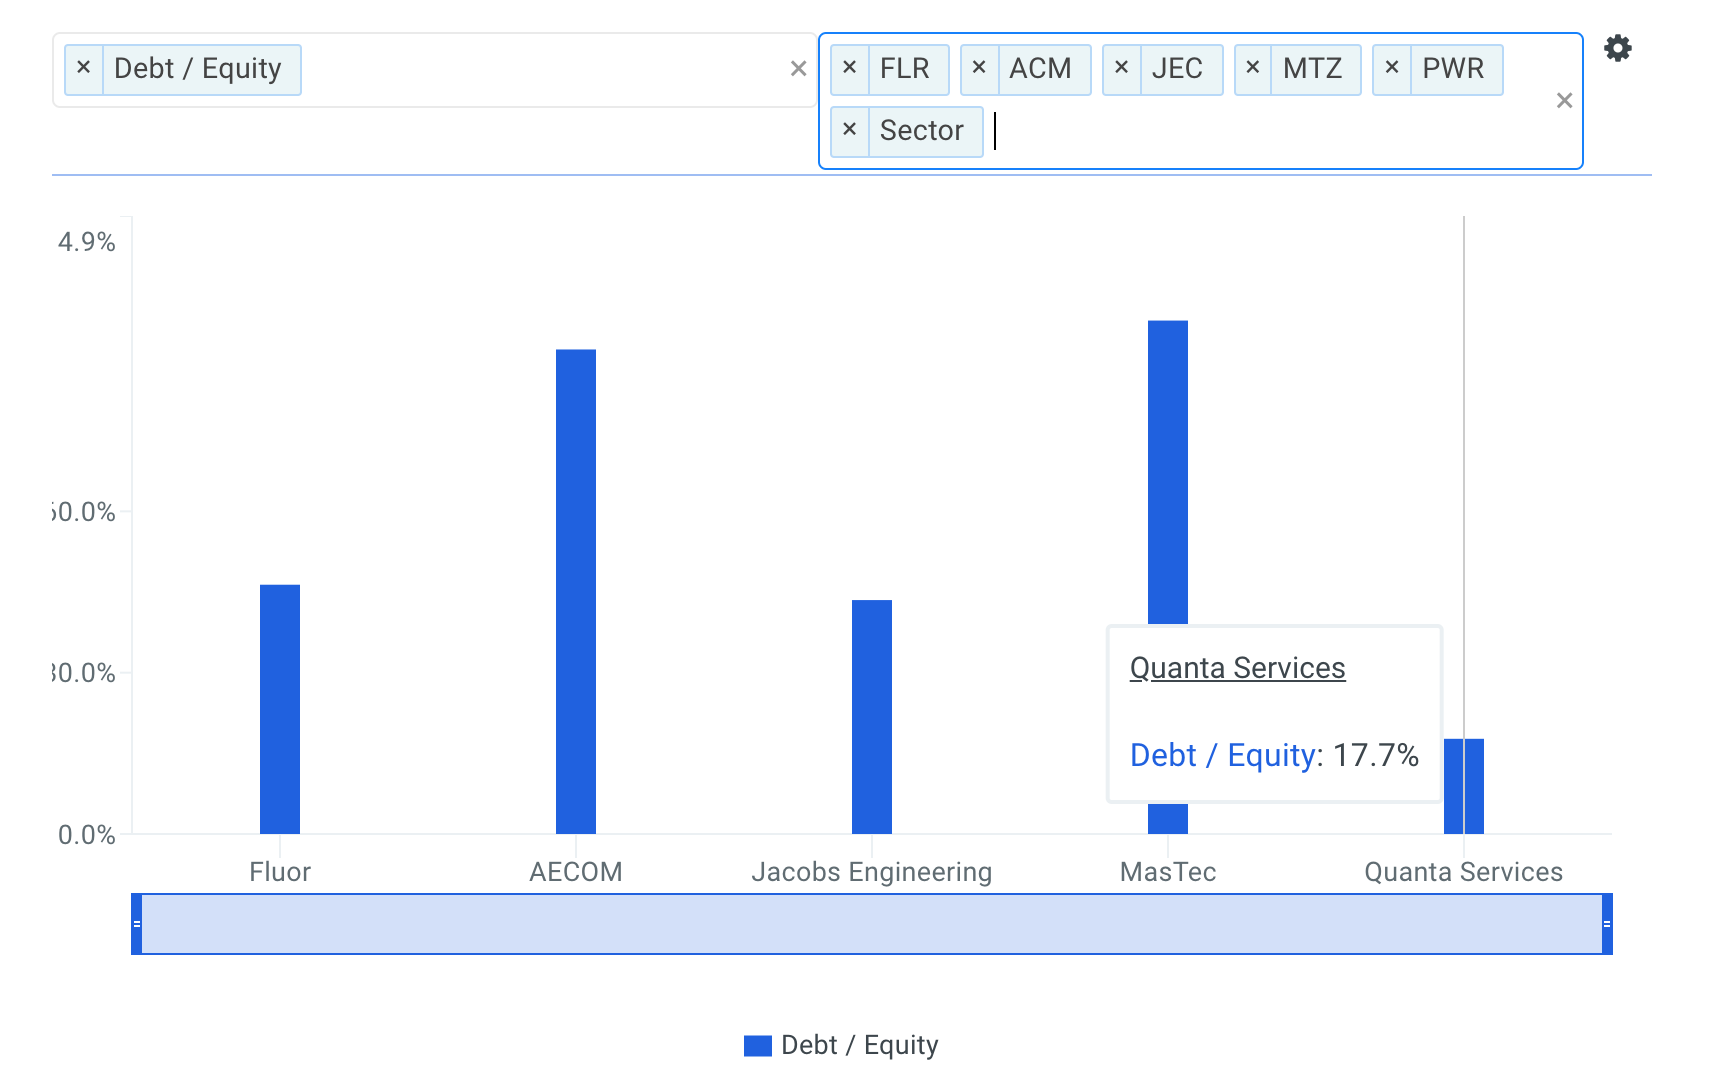Screen dimensions: 1718x1090
Task: Click the Fluor bar in the chart
Action: coord(280,709)
